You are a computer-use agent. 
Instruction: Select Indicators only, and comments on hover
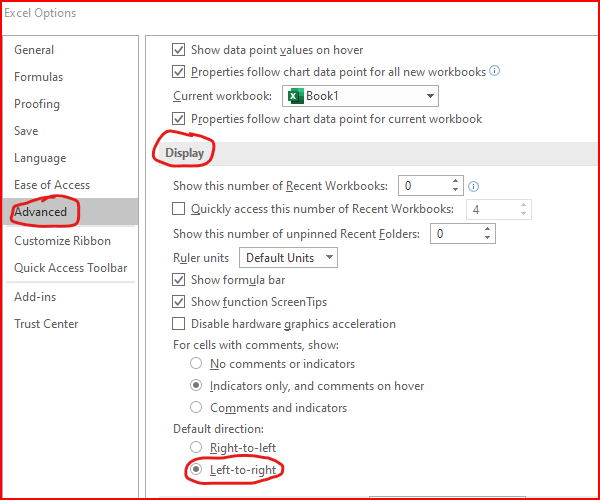(x=196, y=385)
